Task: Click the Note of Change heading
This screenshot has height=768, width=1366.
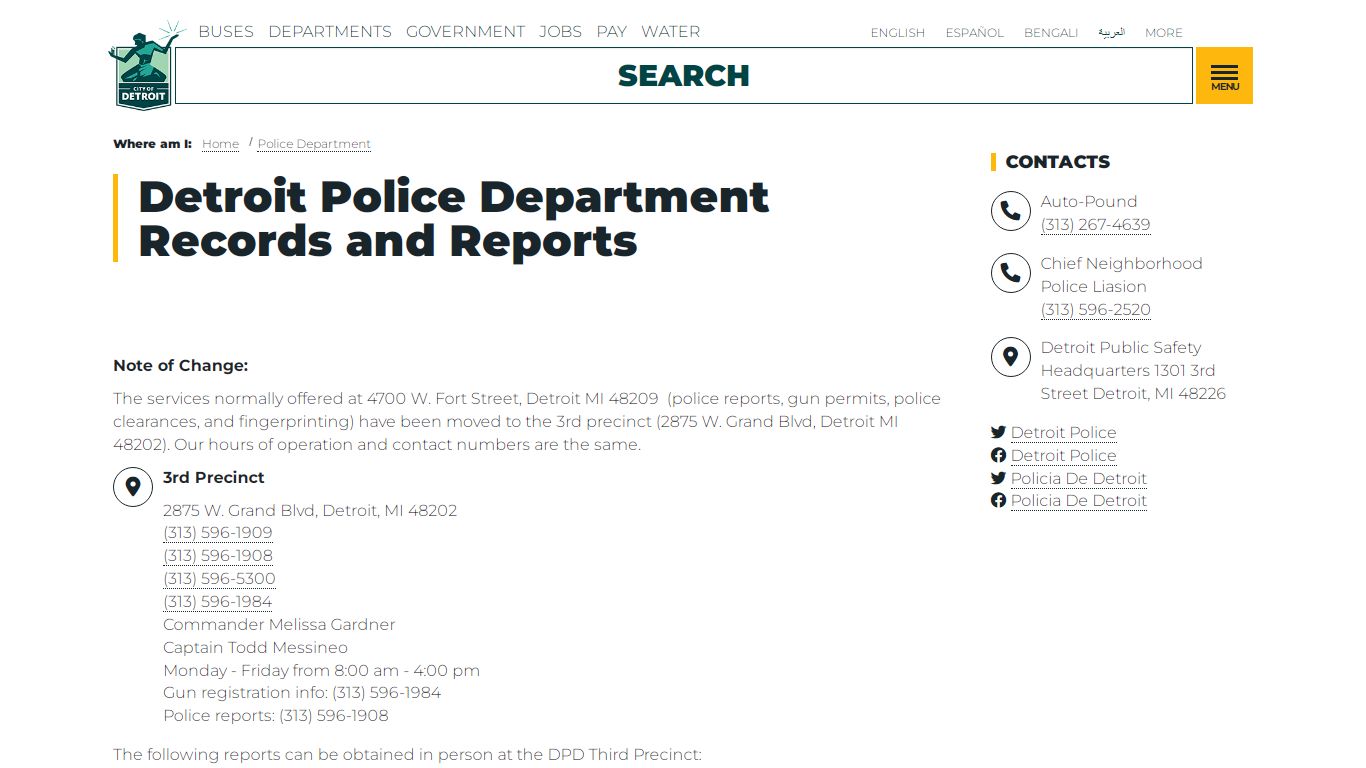Action: [x=180, y=366]
